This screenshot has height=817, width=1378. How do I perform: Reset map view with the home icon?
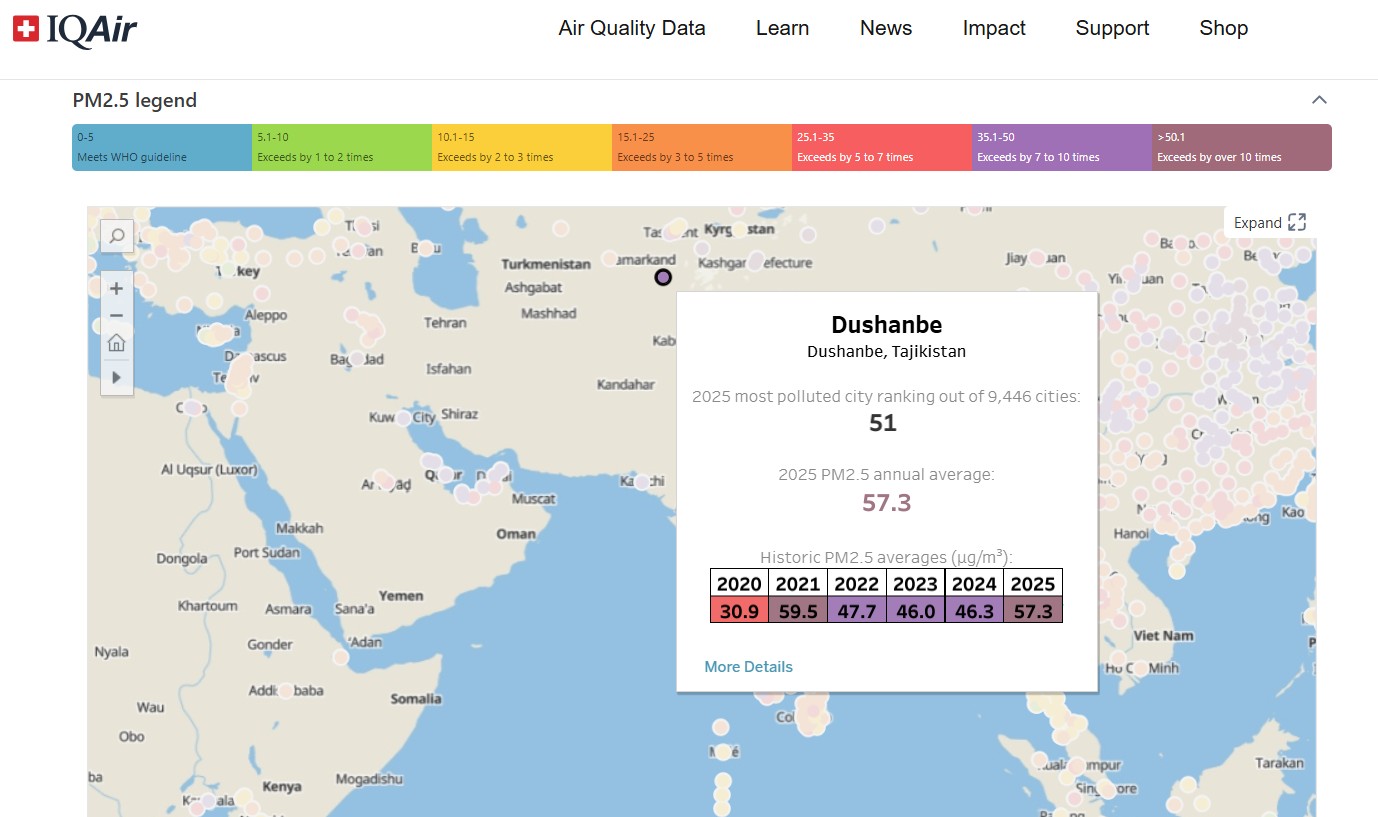point(117,343)
